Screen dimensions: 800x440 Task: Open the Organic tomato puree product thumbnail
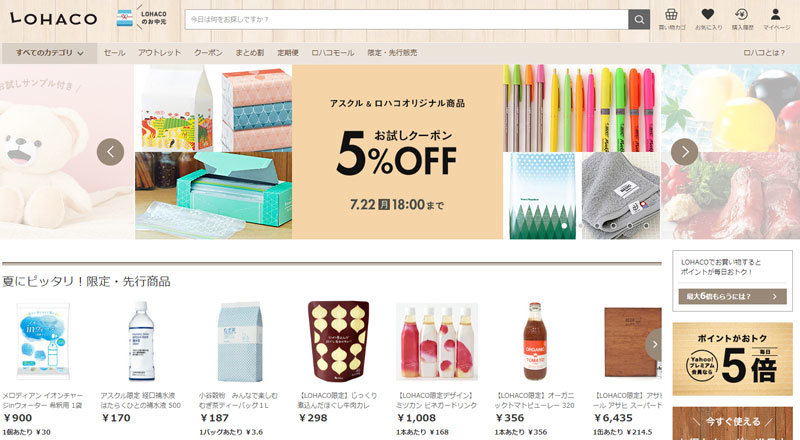535,341
